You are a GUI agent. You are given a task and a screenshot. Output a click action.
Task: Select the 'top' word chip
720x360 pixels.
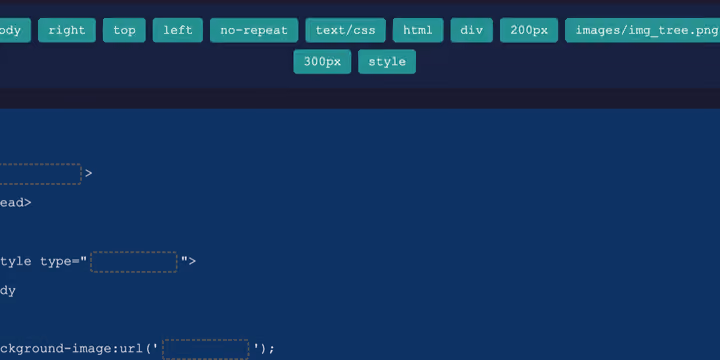tap(124, 30)
